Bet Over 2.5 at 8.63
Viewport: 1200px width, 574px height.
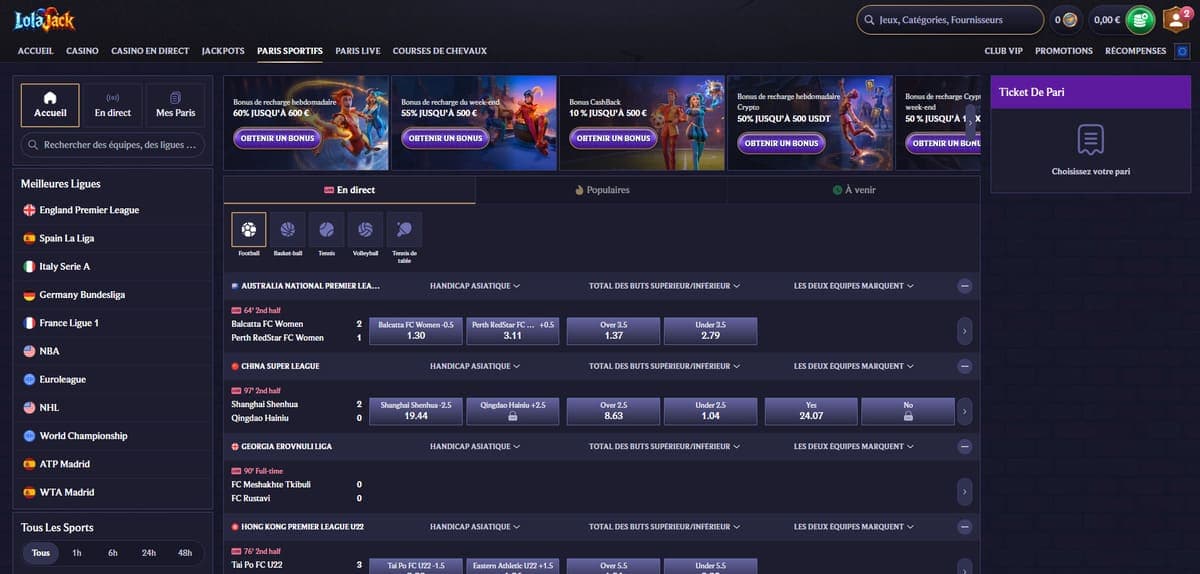(x=614, y=411)
